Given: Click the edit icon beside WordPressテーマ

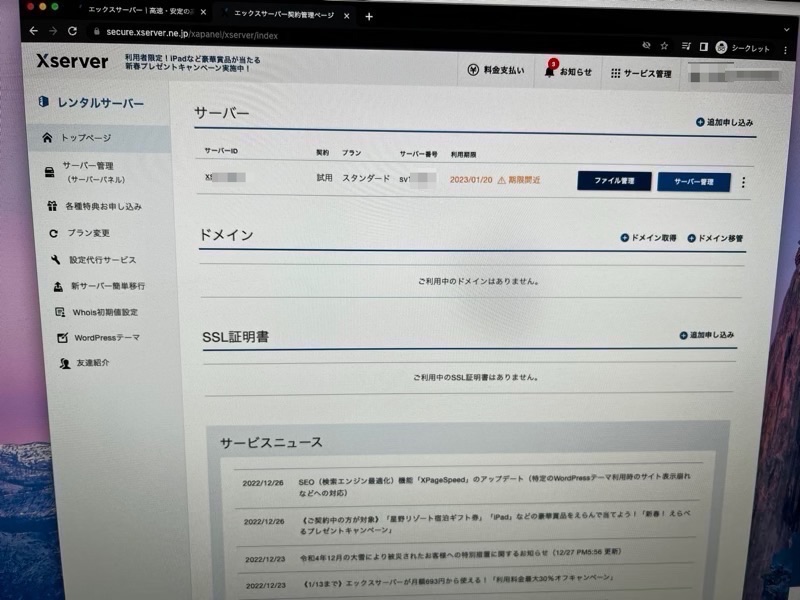Looking at the screenshot, I should pos(62,337).
